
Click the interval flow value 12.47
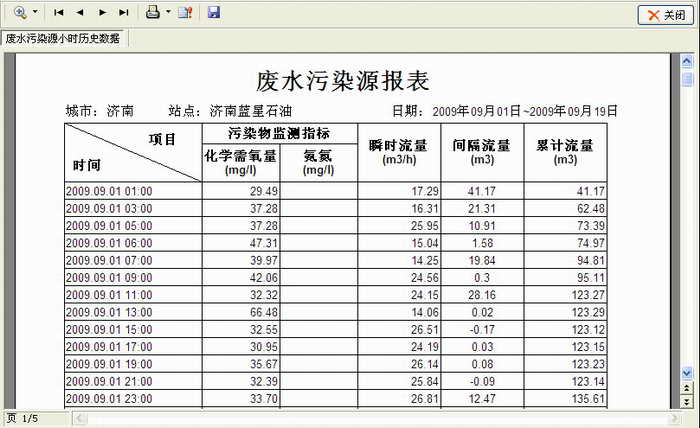(x=482, y=399)
